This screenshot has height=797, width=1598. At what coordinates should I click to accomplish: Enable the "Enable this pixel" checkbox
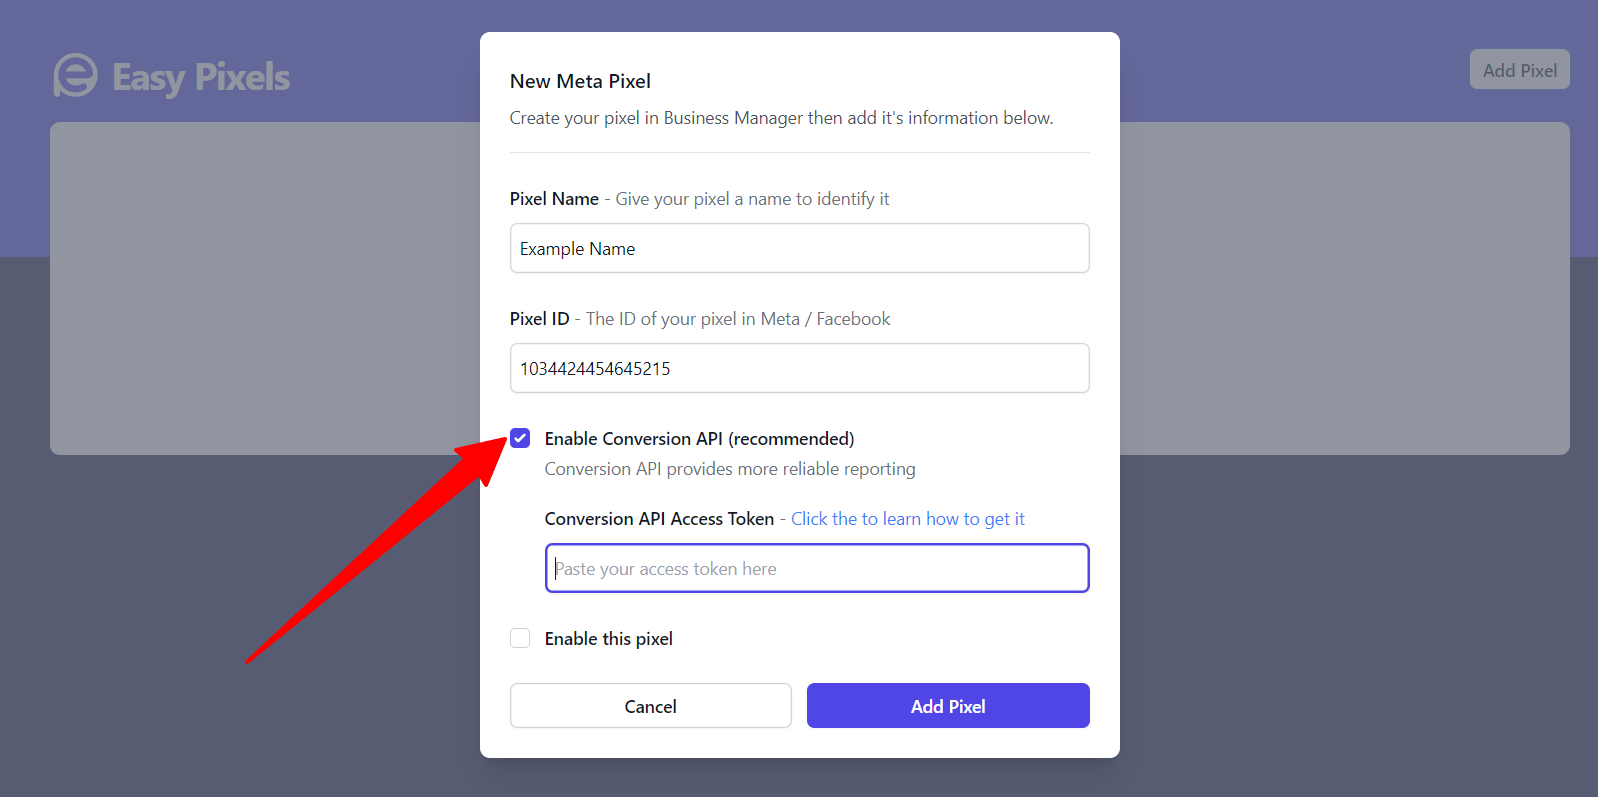[x=520, y=638]
